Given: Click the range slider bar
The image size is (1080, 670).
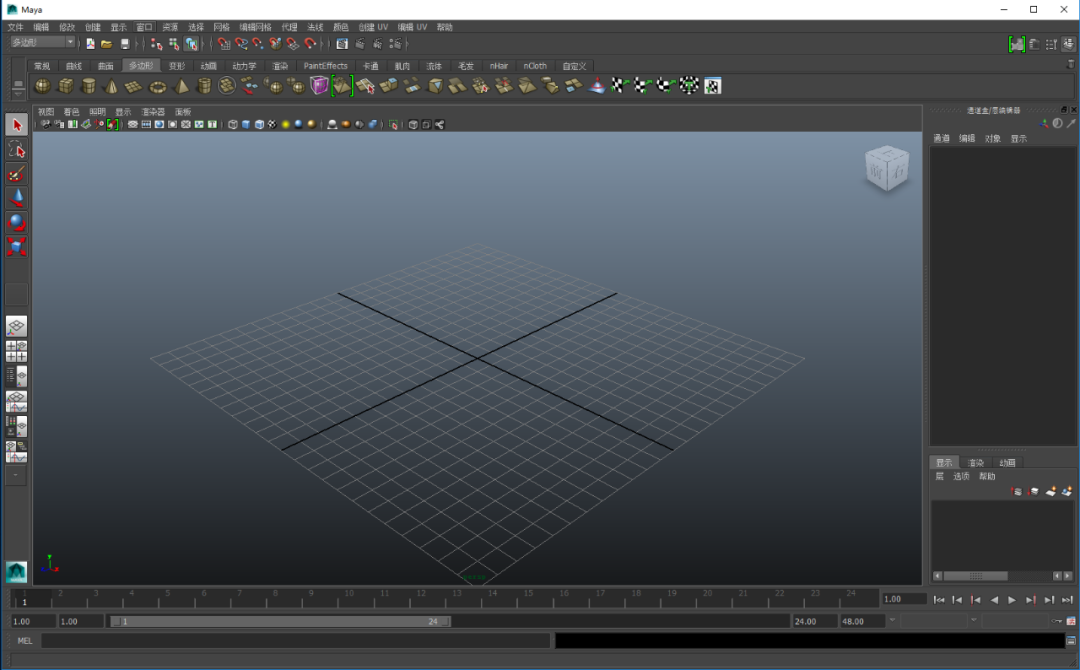Looking at the screenshot, I should [280, 621].
